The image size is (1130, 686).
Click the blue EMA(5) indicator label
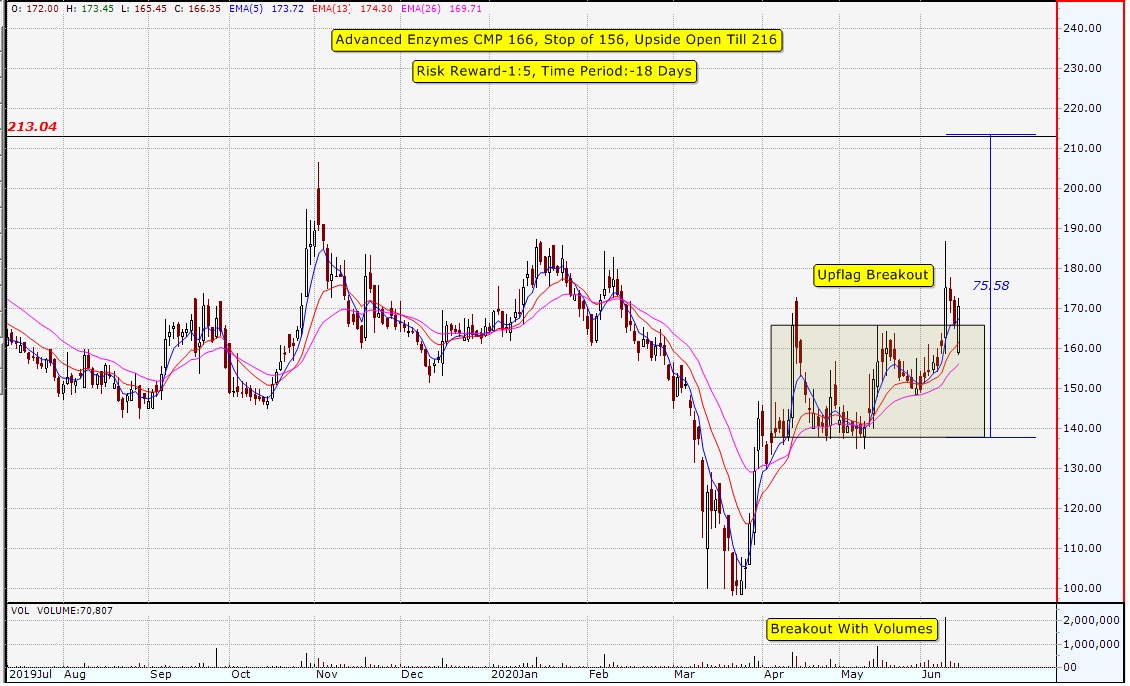pyautogui.click(x=263, y=8)
